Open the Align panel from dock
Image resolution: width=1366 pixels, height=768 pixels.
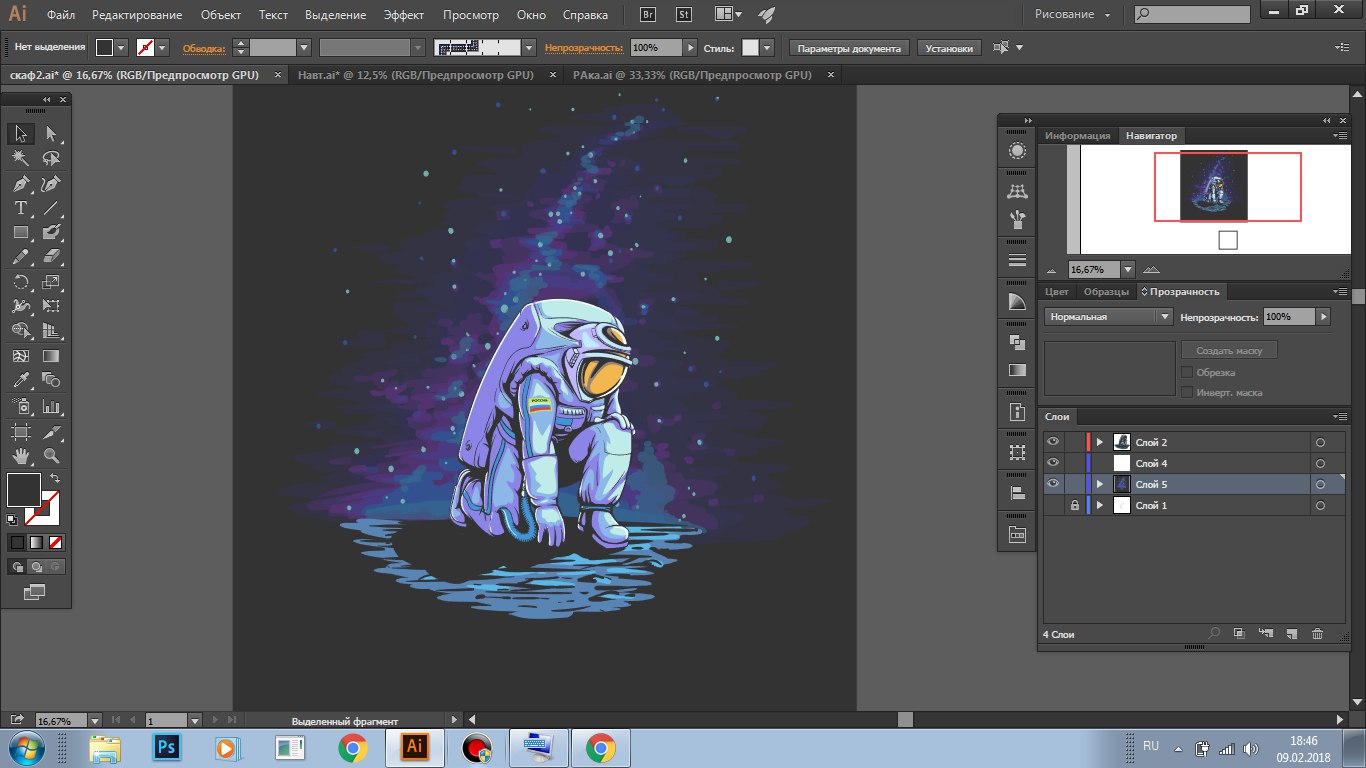click(1017, 493)
